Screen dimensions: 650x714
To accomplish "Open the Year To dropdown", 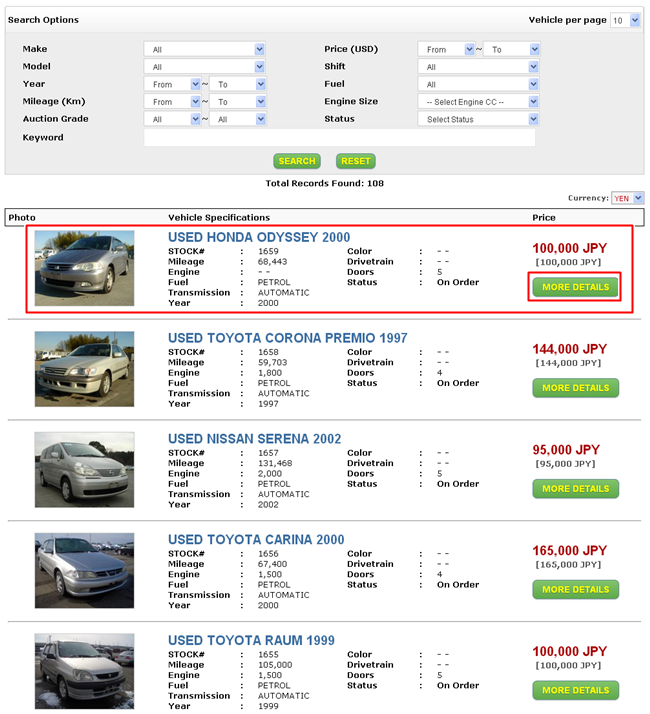I will click(237, 84).
